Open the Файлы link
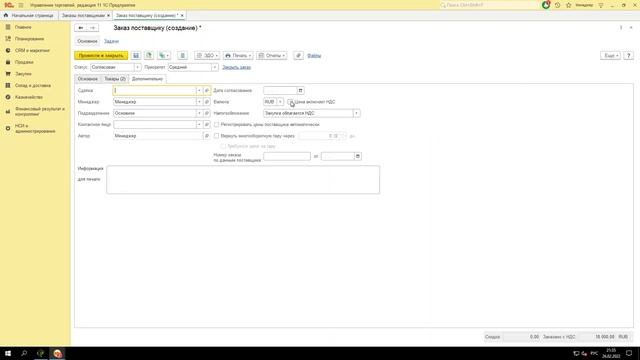 (314, 56)
